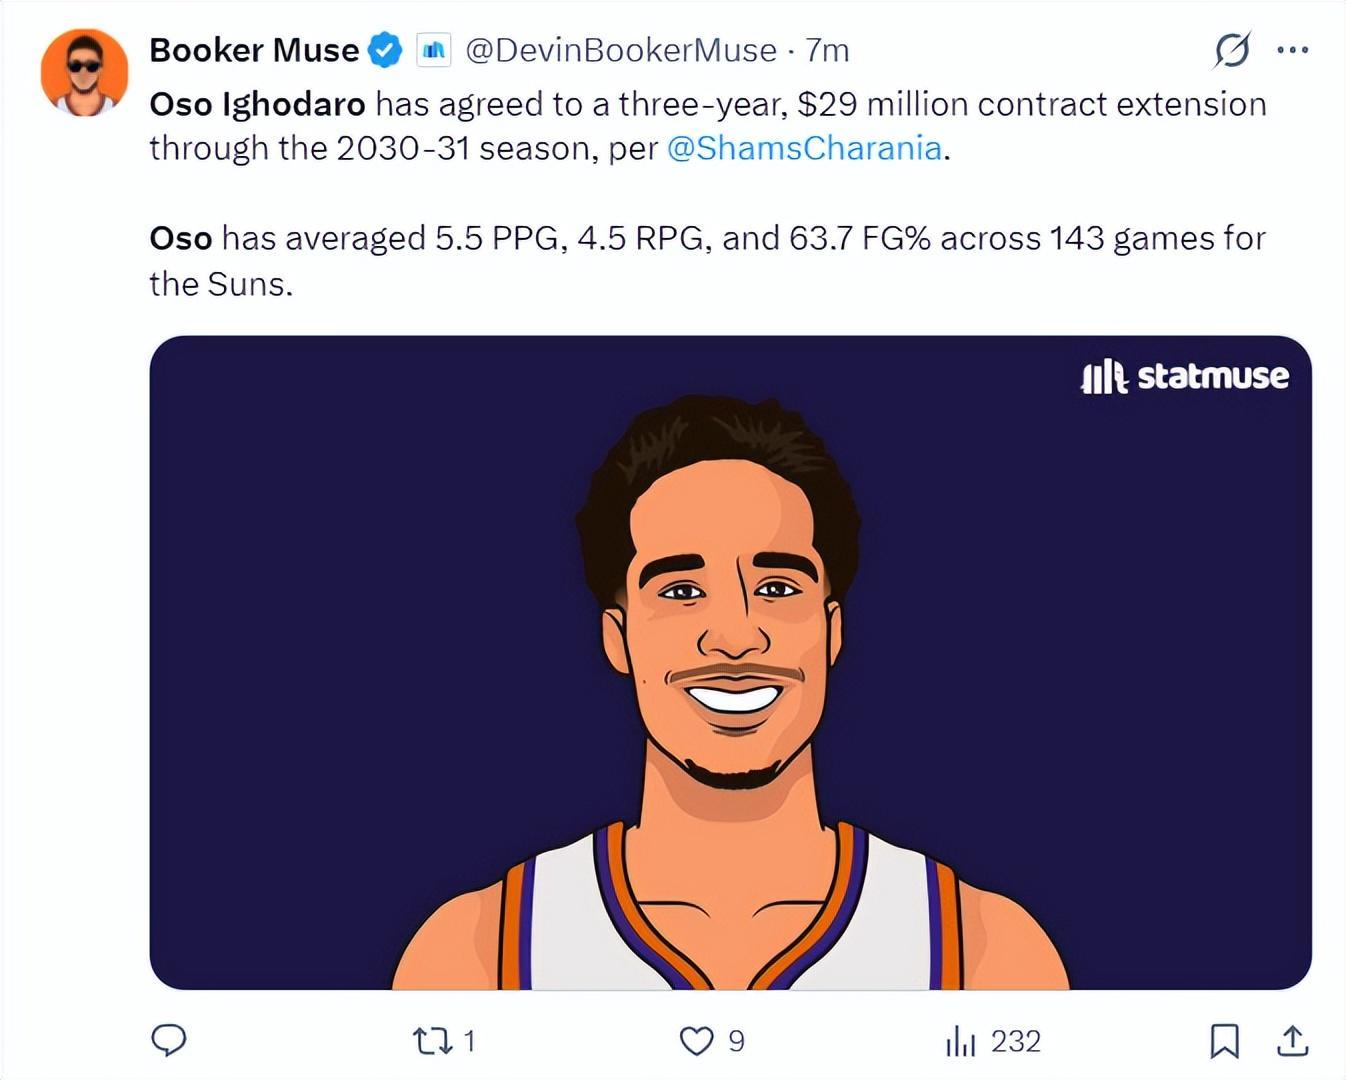Like the tweet with the heart icon
Screen dimensions: 1346x1080
tap(696, 1041)
